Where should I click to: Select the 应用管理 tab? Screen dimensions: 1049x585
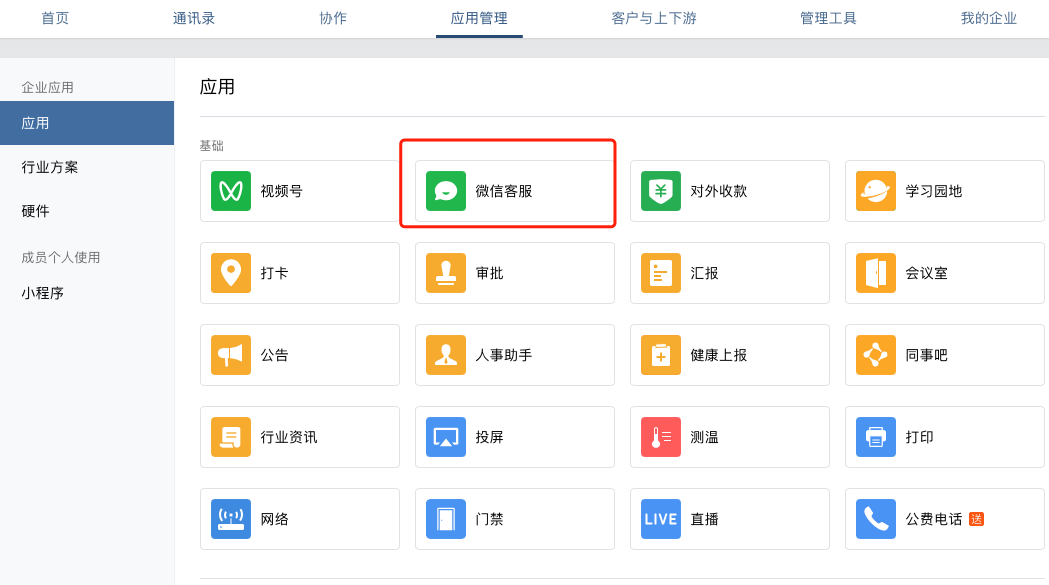pyautogui.click(x=479, y=18)
